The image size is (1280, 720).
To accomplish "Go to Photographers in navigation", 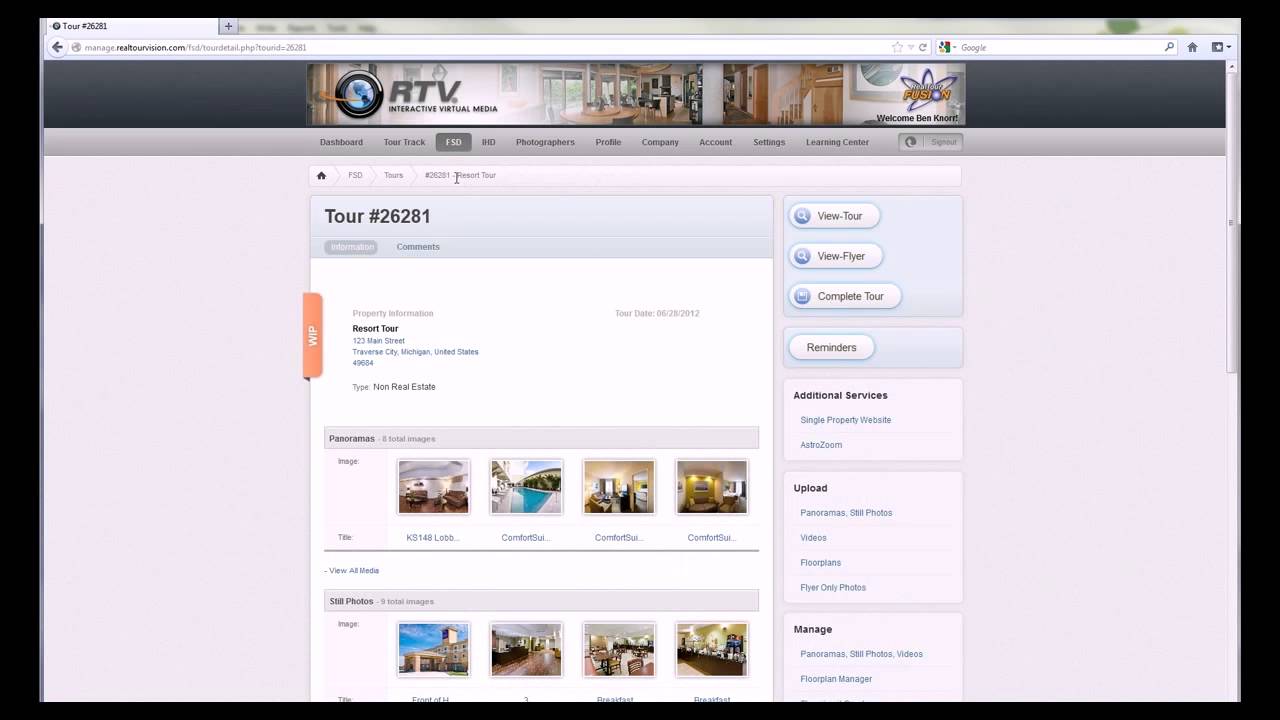I will (545, 142).
